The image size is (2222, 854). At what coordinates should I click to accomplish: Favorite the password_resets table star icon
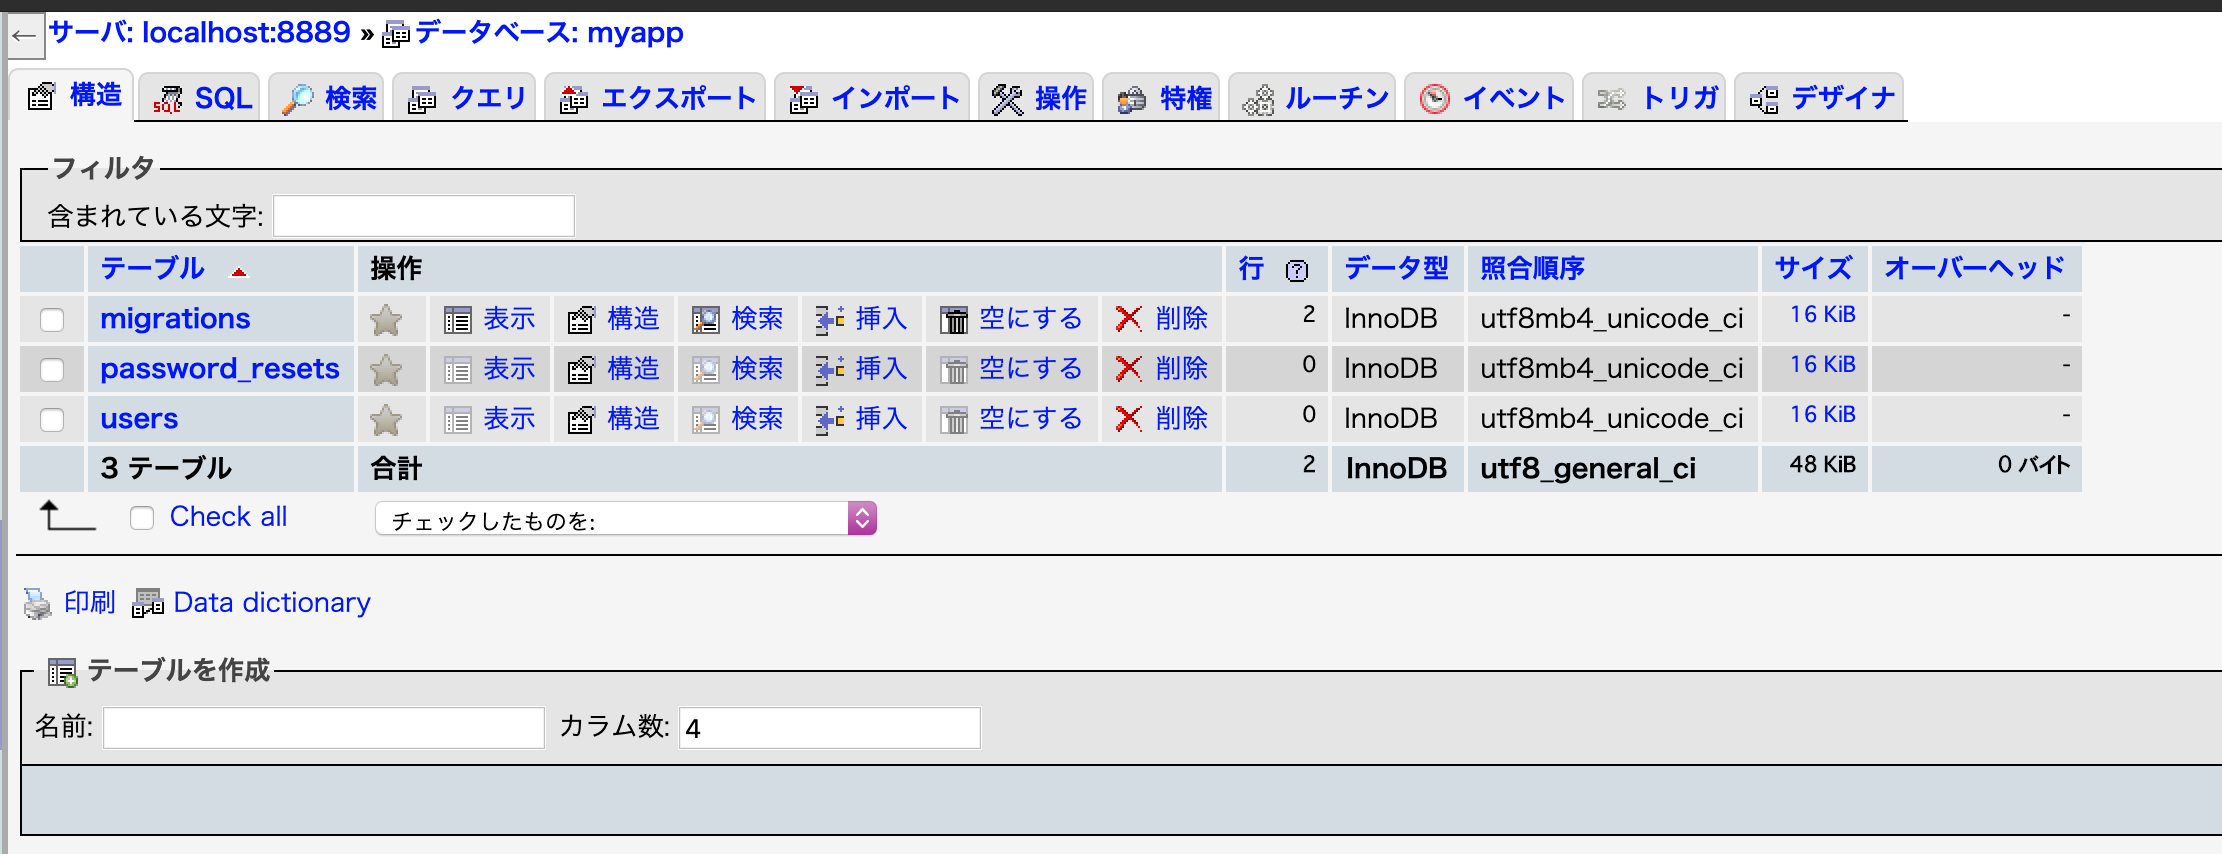point(386,370)
